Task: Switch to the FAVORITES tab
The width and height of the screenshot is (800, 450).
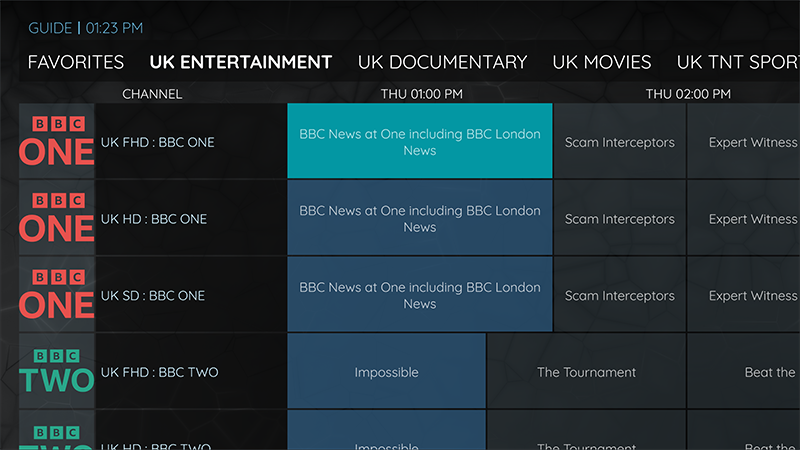Action: 76,62
